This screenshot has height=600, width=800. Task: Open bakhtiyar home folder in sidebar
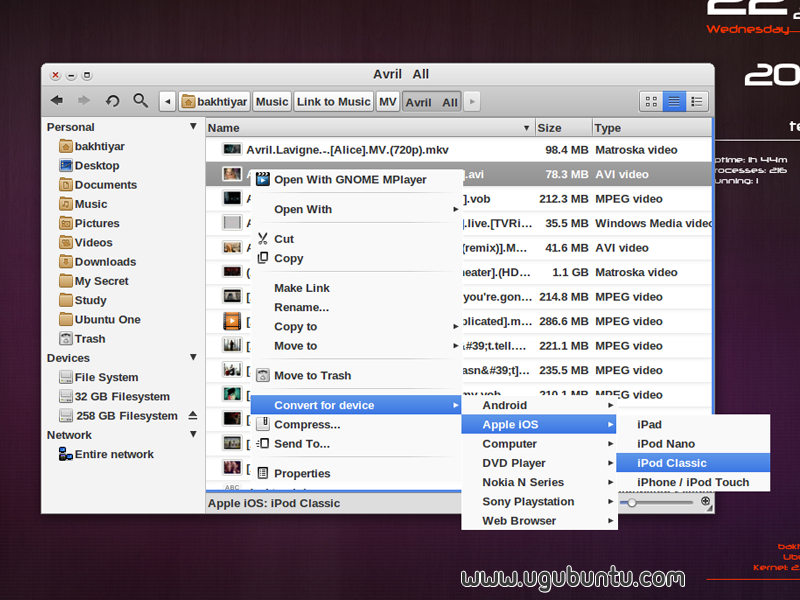click(x=92, y=146)
